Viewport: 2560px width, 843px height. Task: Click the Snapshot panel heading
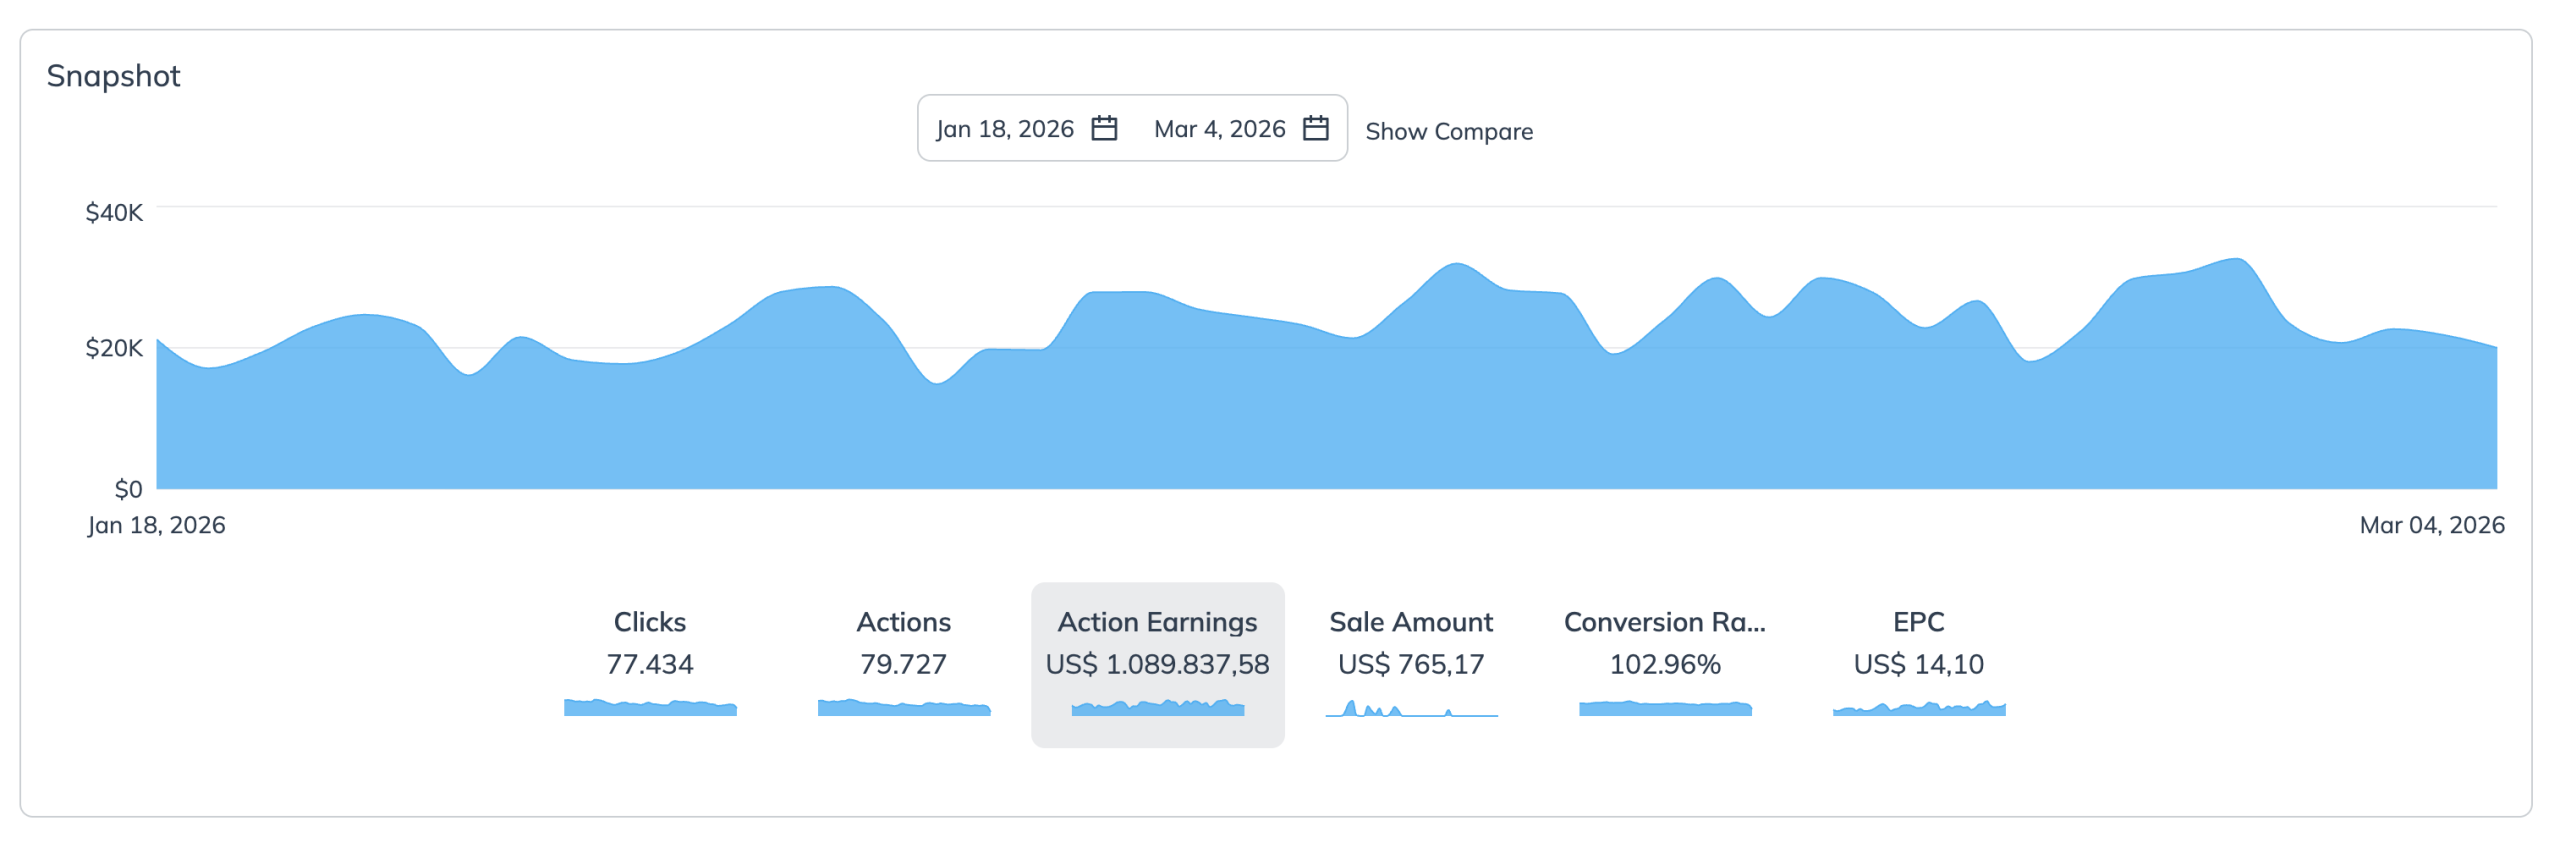coord(113,76)
